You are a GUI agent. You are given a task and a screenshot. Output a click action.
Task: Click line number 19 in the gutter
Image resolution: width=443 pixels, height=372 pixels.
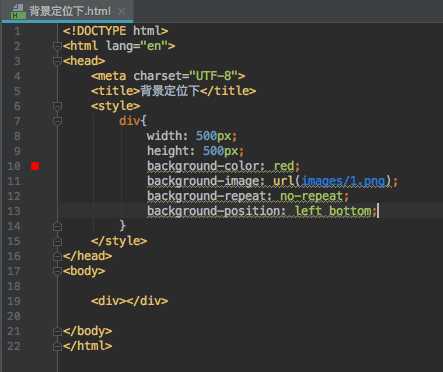[x=14, y=301]
